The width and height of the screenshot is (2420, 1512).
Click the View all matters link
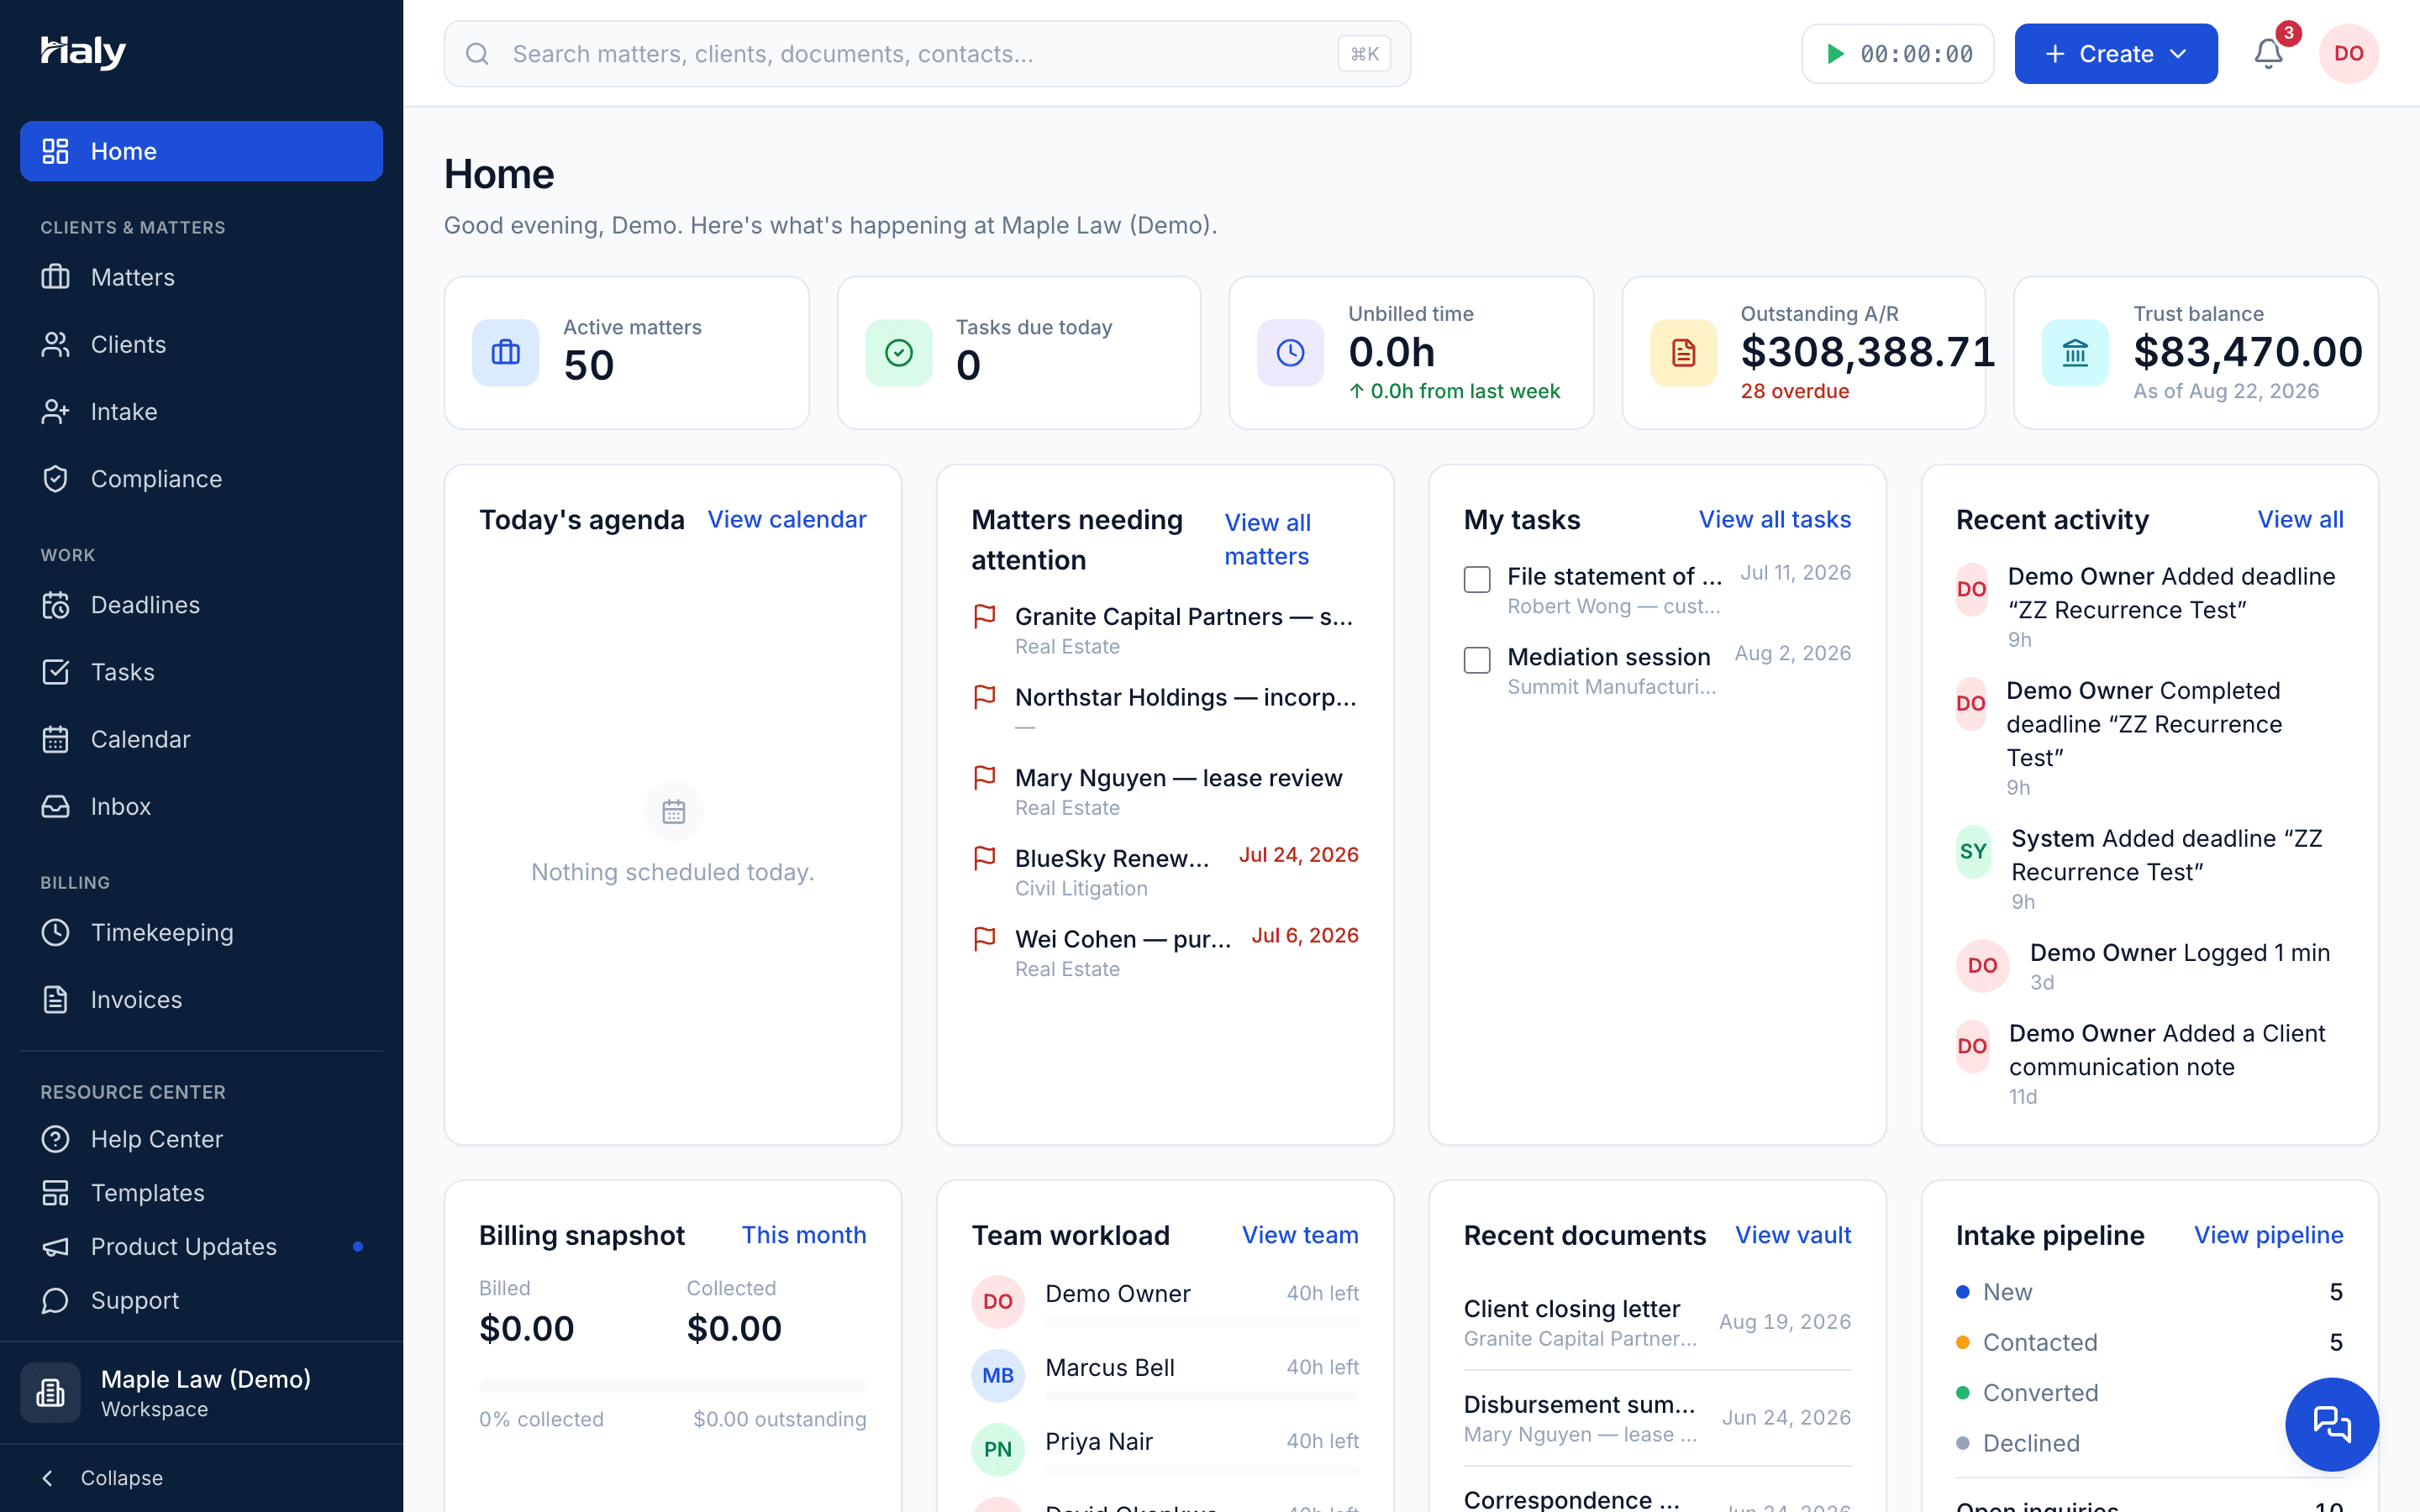coord(1267,539)
